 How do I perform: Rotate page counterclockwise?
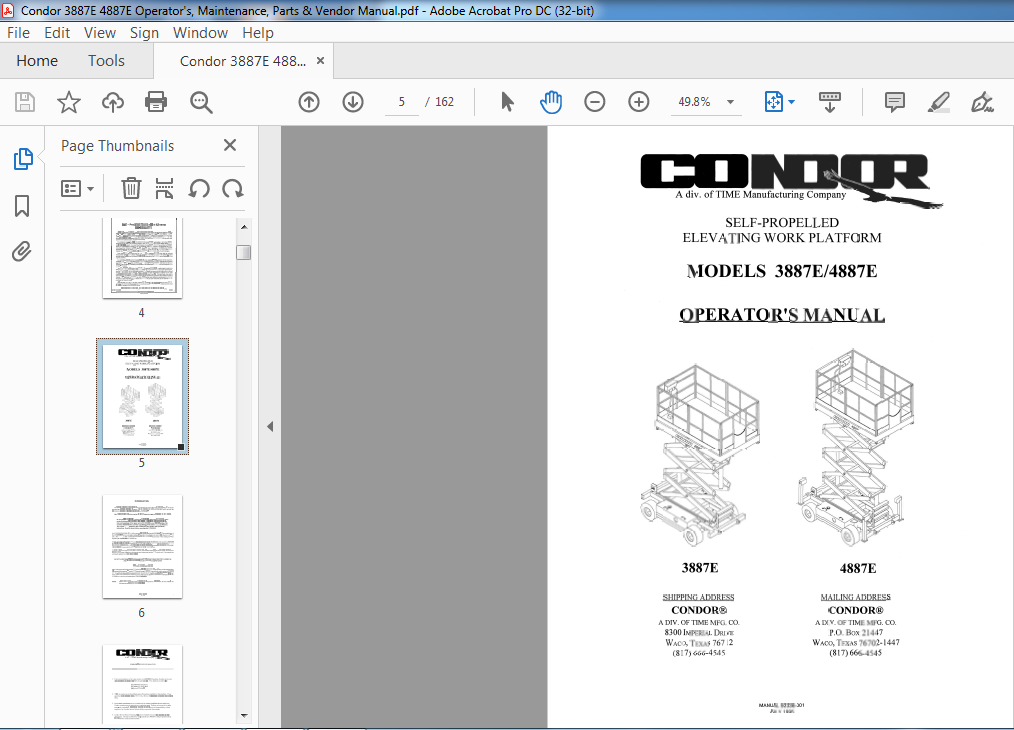199,189
